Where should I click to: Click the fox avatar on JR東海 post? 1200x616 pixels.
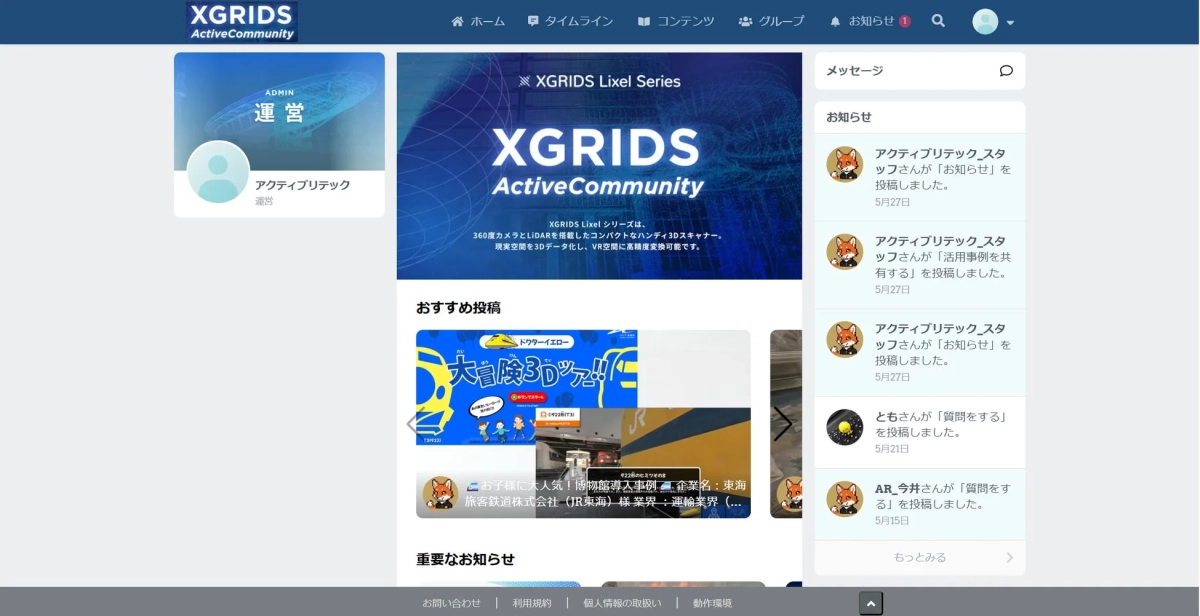pos(440,493)
